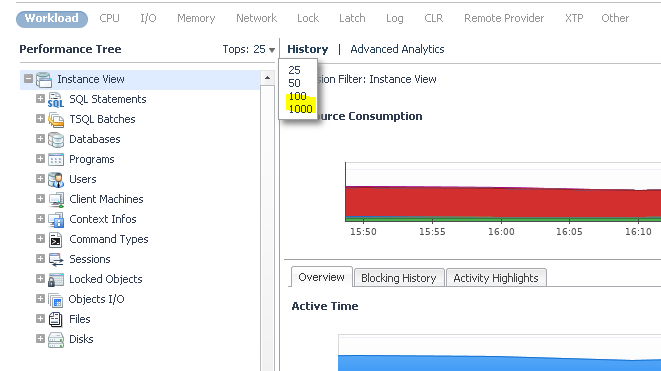Click the tree scrollbar up arrow
This screenshot has width=661, height=371.
(267, 78)
